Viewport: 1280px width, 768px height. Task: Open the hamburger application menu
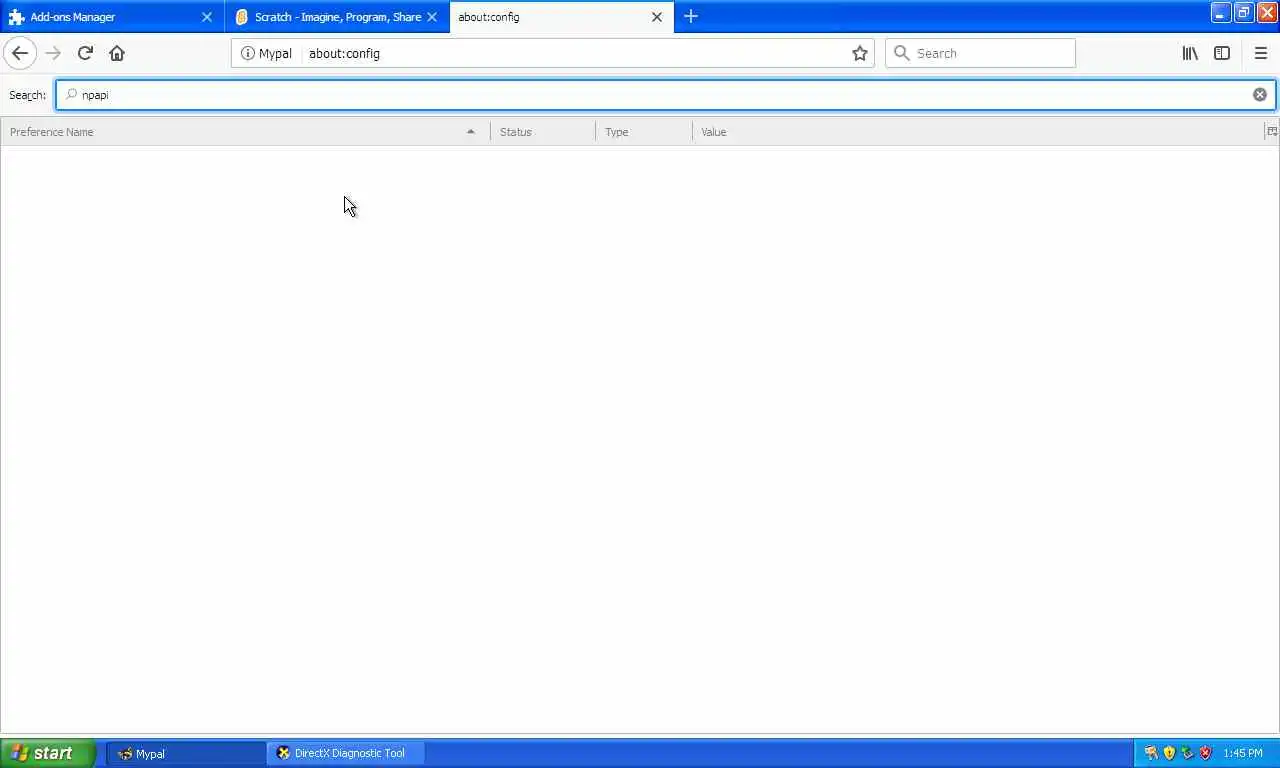click(x=1260, y=53)
